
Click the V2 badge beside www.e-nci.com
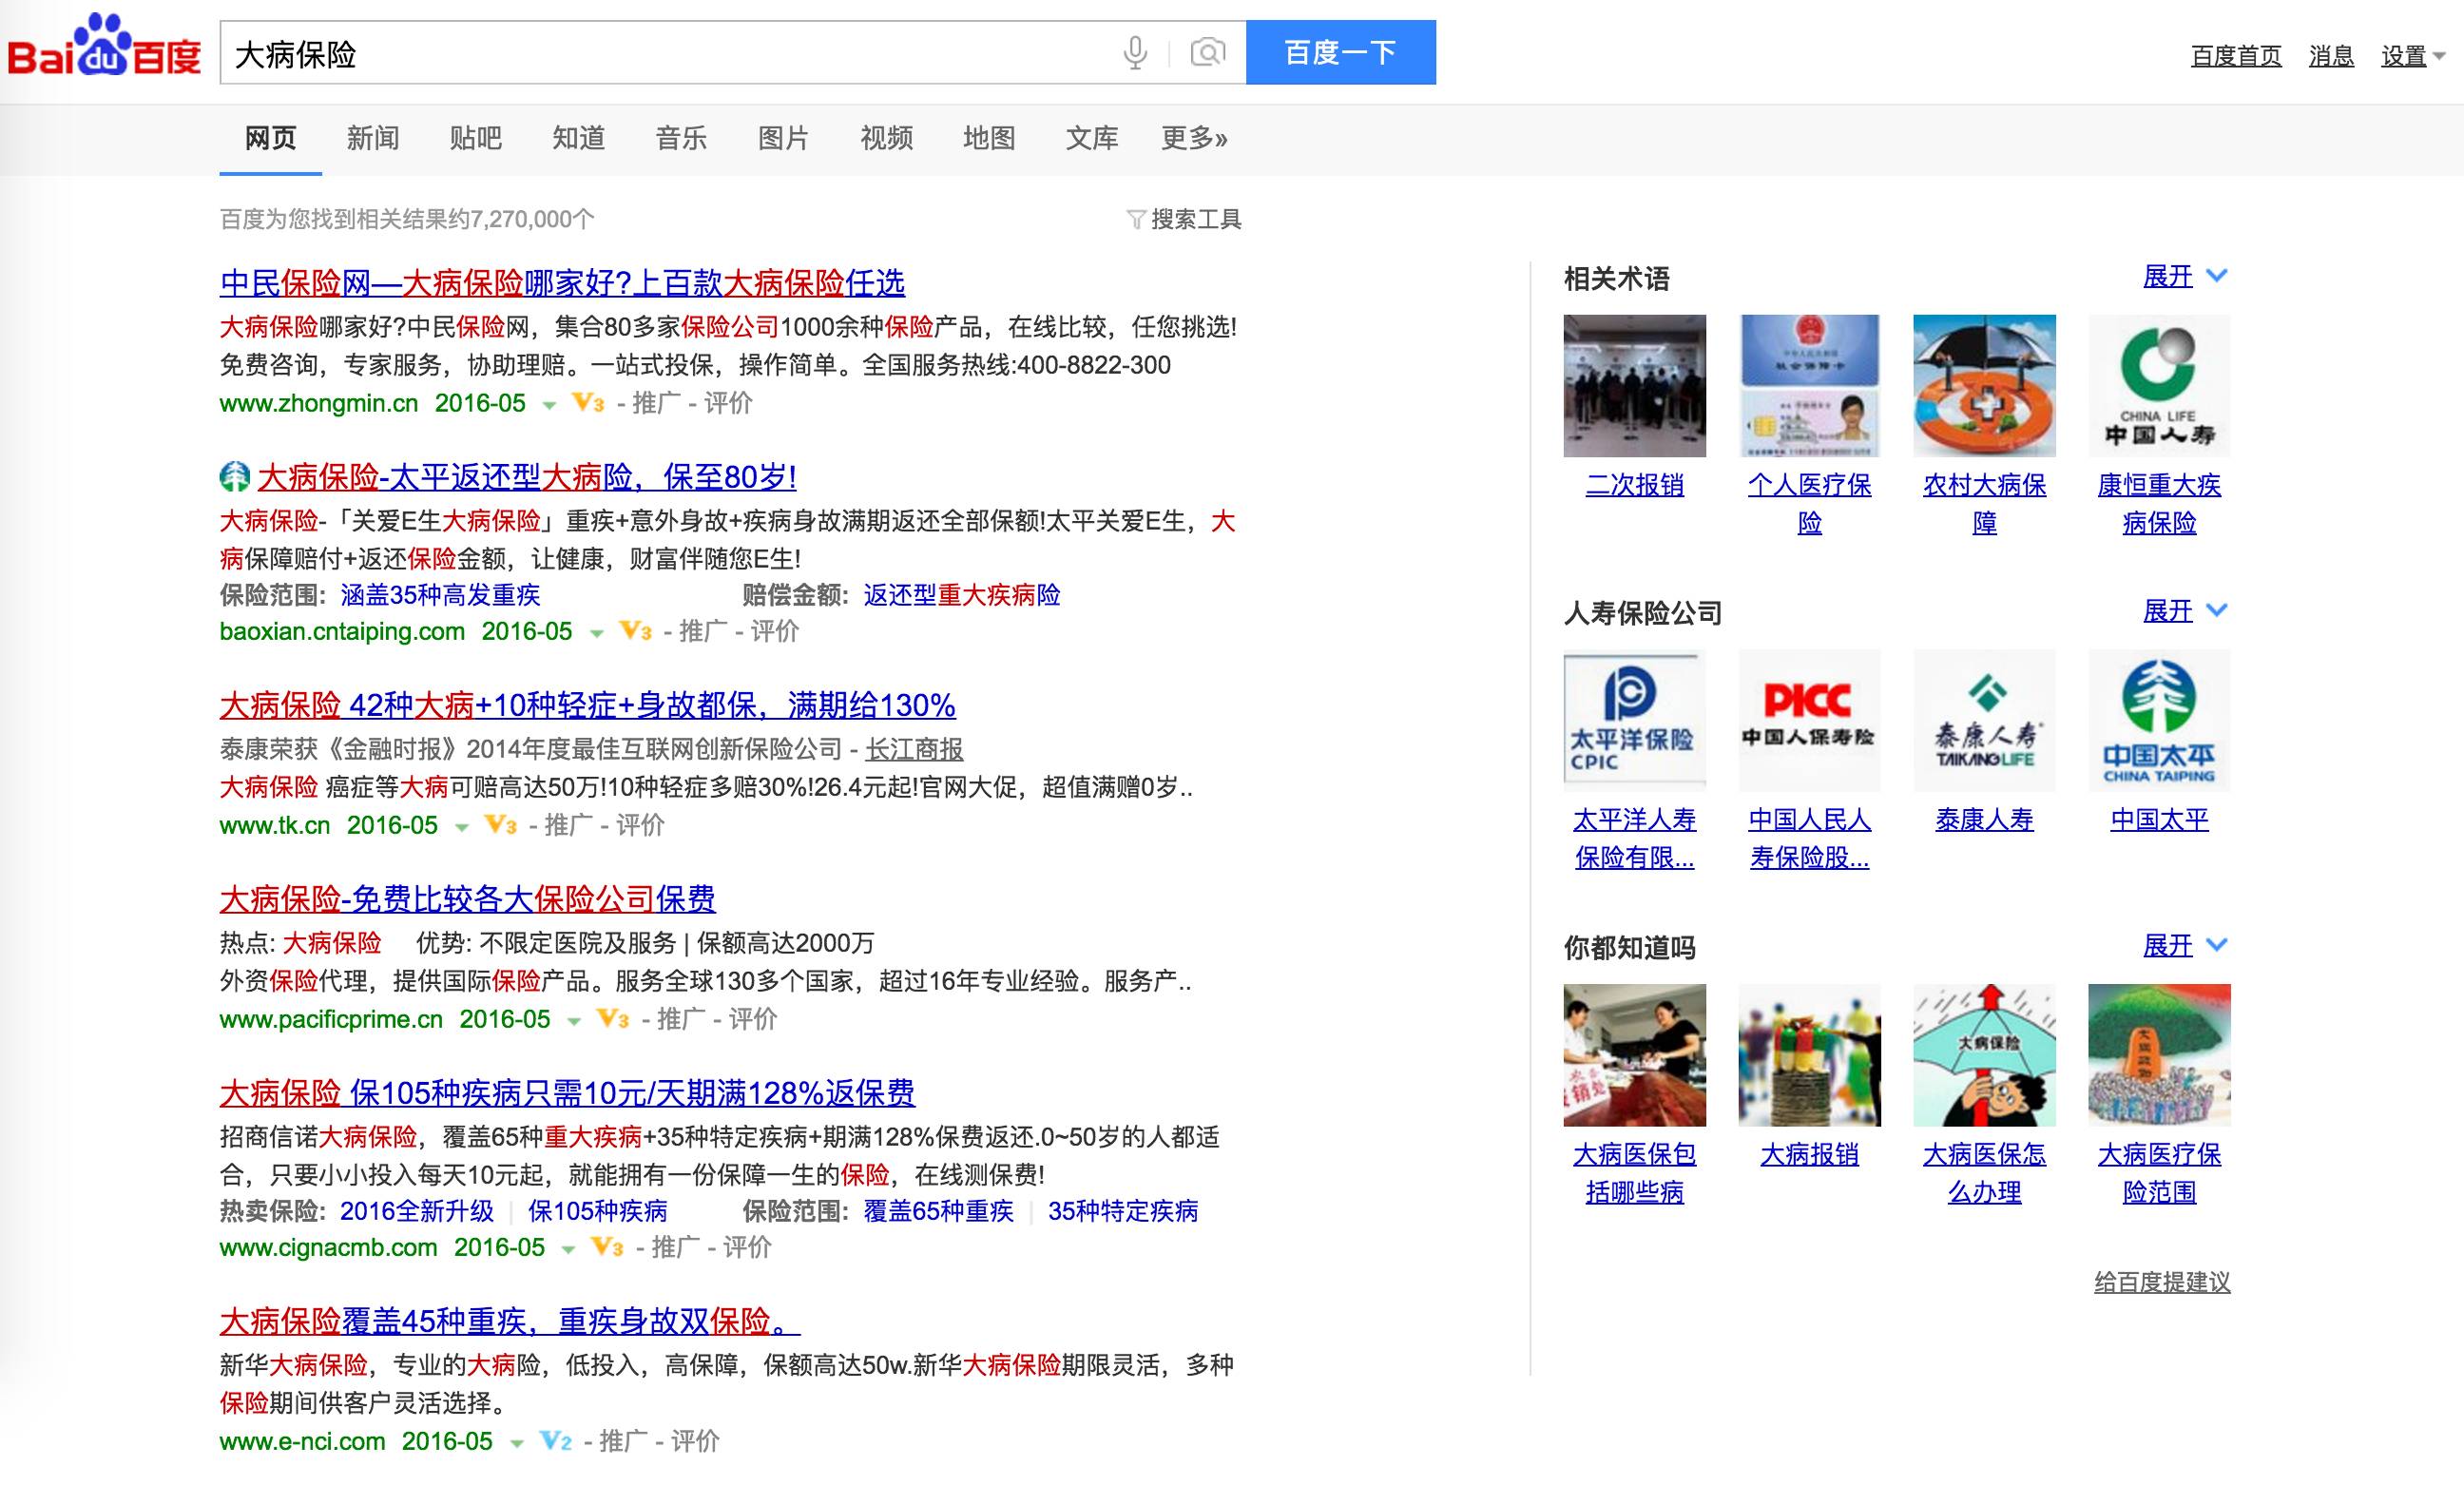555,1441
